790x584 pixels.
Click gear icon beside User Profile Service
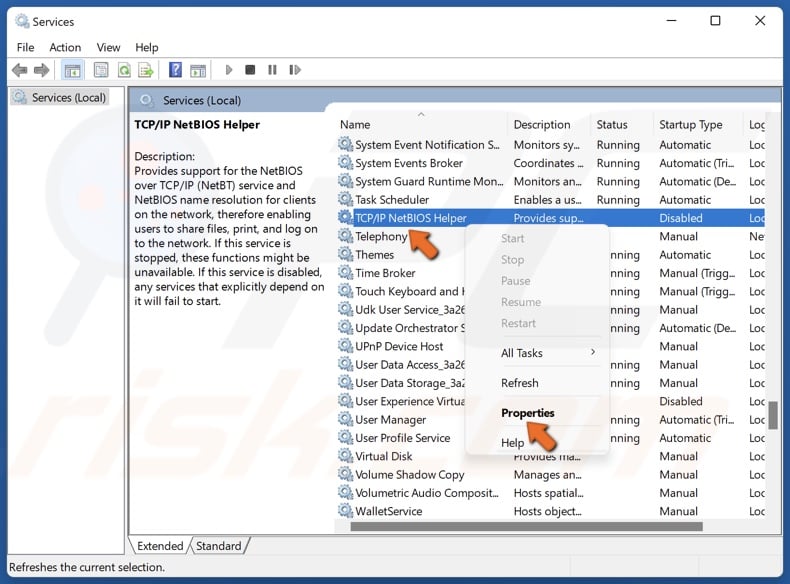[345, 437]
